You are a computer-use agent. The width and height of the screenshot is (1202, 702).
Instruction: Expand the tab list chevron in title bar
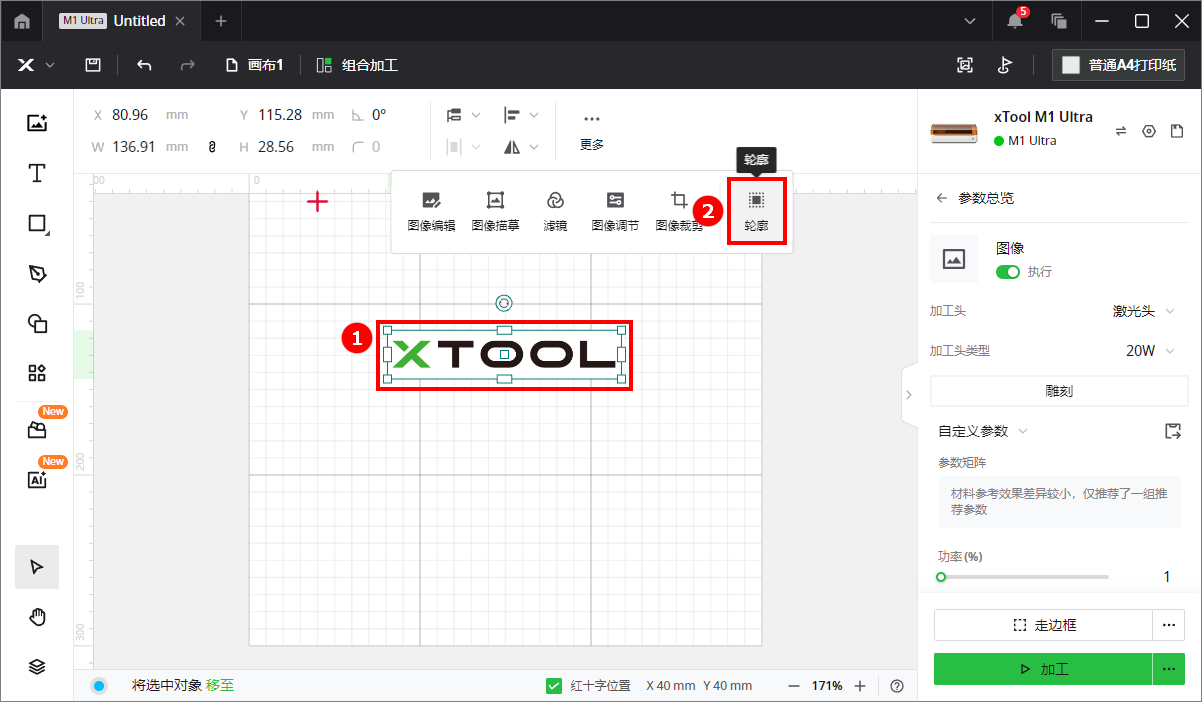click(970, 21)
